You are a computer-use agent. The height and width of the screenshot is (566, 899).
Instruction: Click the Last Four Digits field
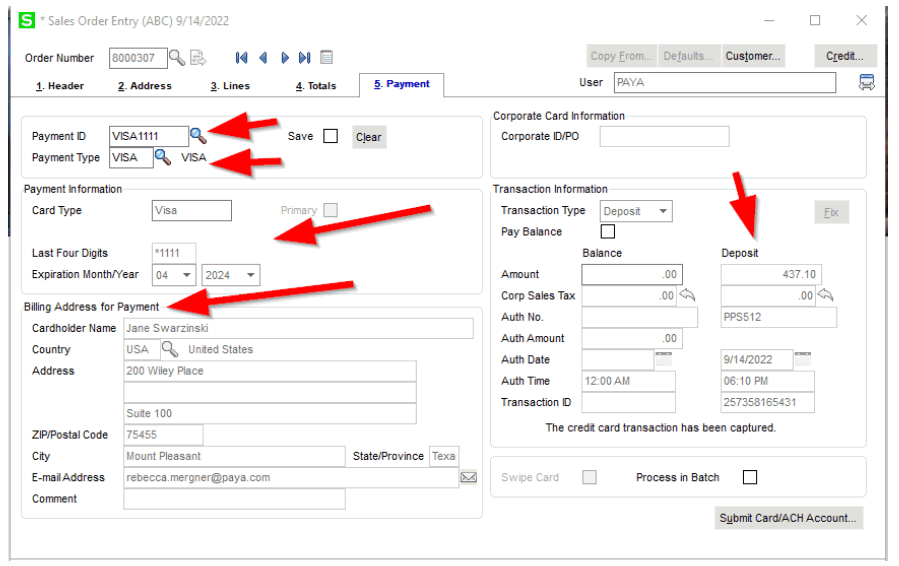[x=174, y=253]
